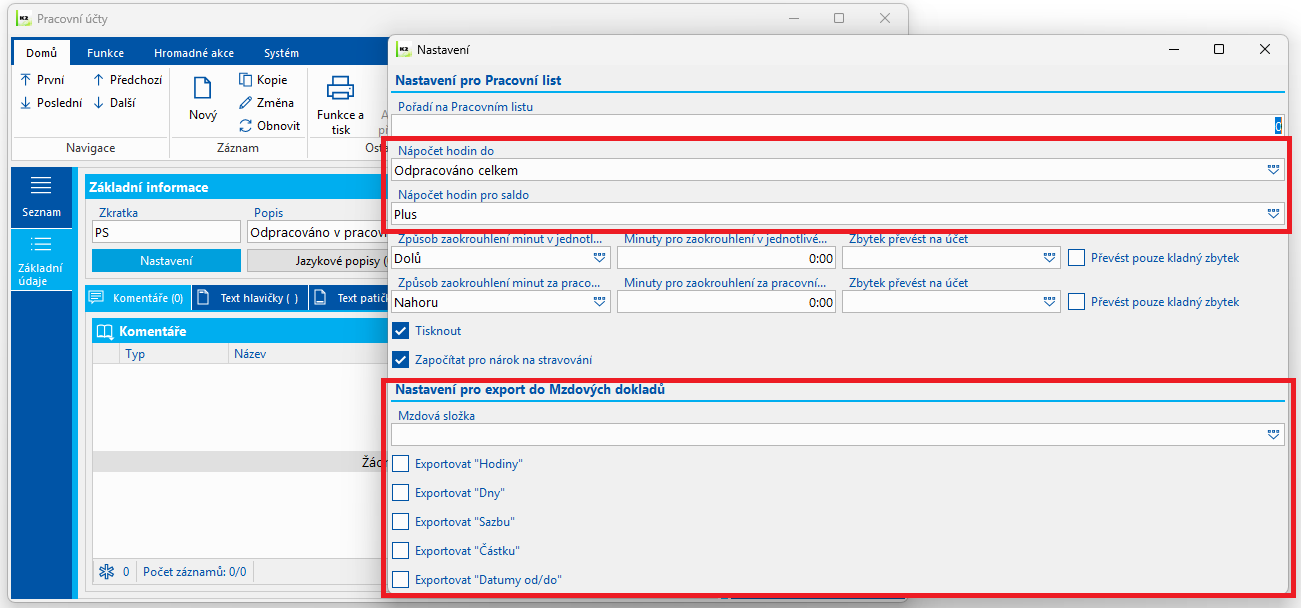This screenshot has width=1301, height=608.
Task: Select Text patičky tab
Action: pos(349,298)
